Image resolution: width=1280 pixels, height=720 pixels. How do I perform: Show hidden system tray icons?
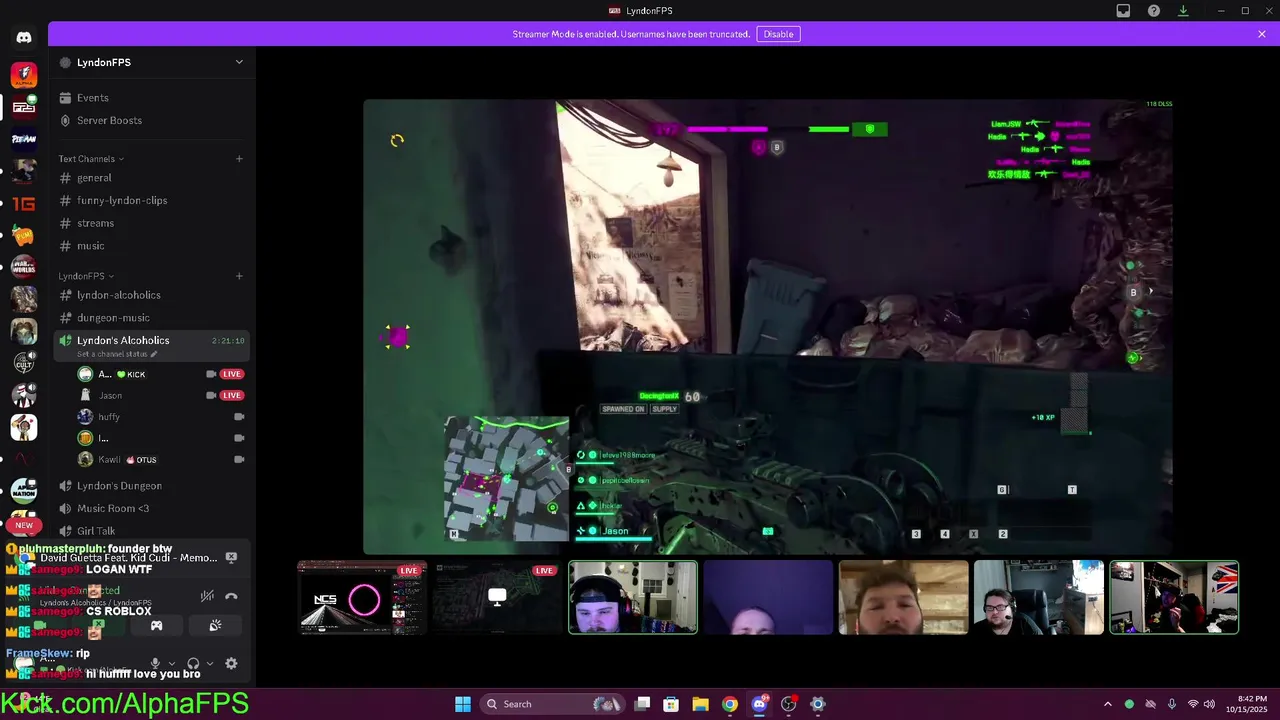click(1107, 704)
